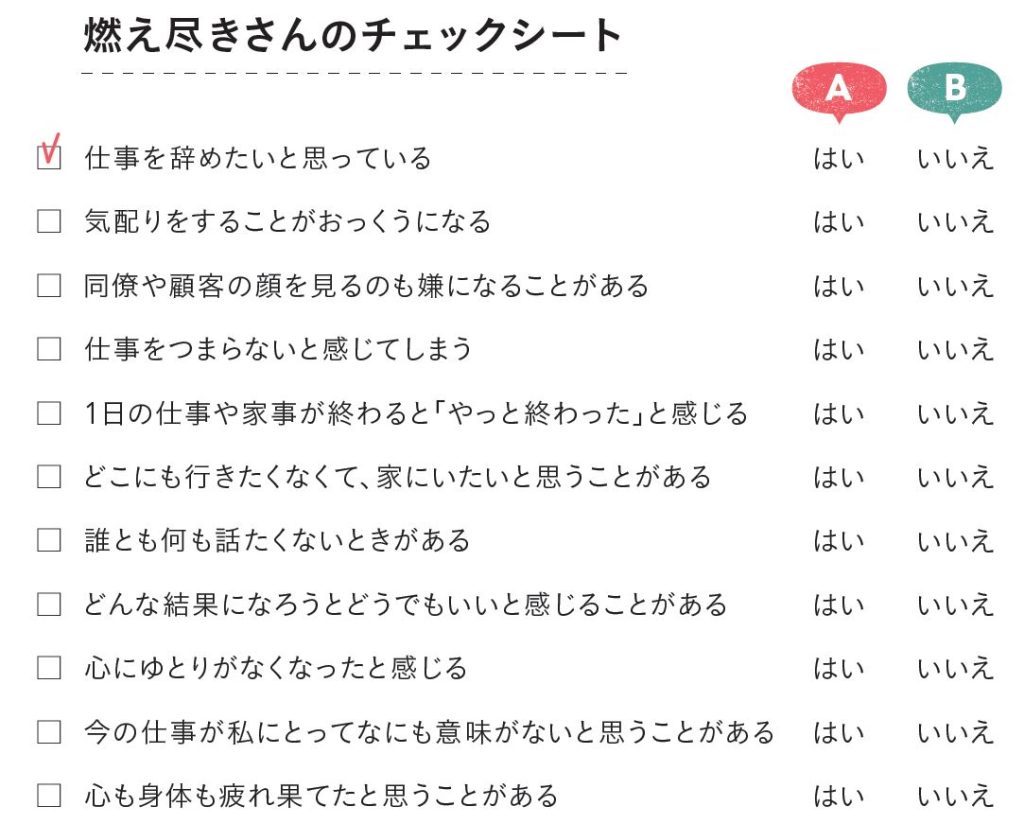Select はい for 仕事を辞めたいと思っている
1024x824 pixels.
(838, 159)
